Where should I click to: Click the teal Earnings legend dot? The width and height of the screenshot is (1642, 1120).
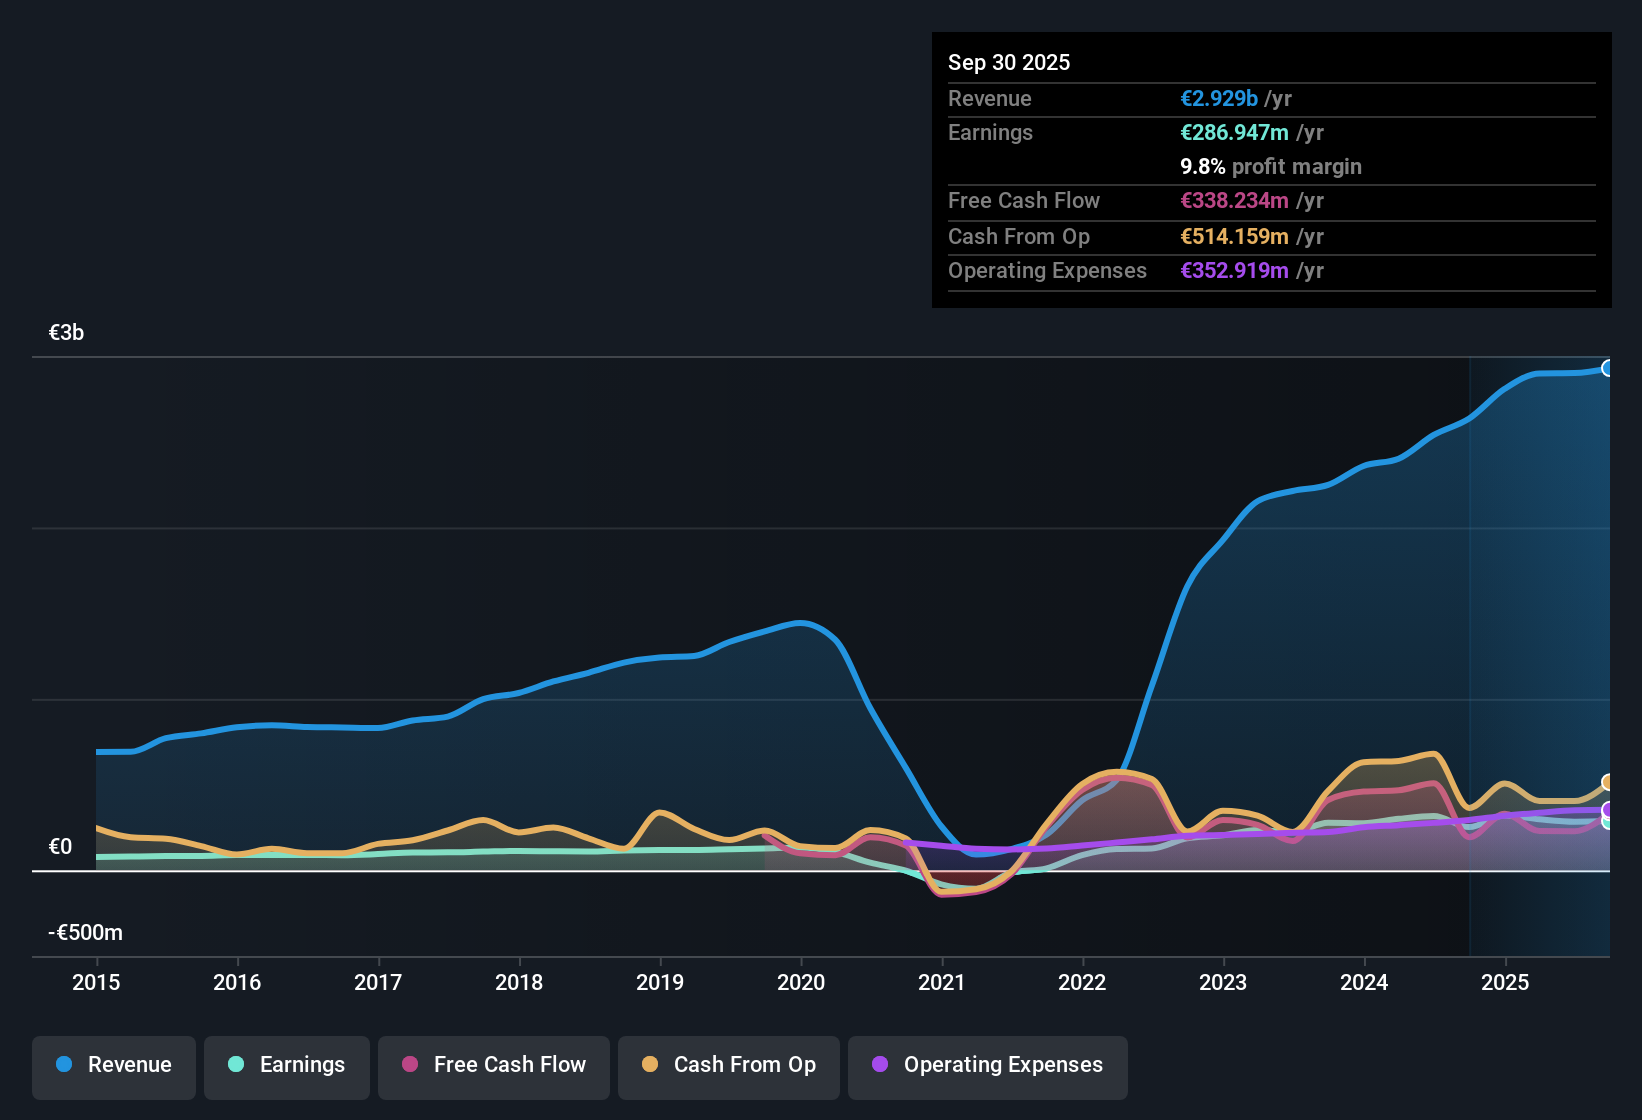(x=236, y=1064)
